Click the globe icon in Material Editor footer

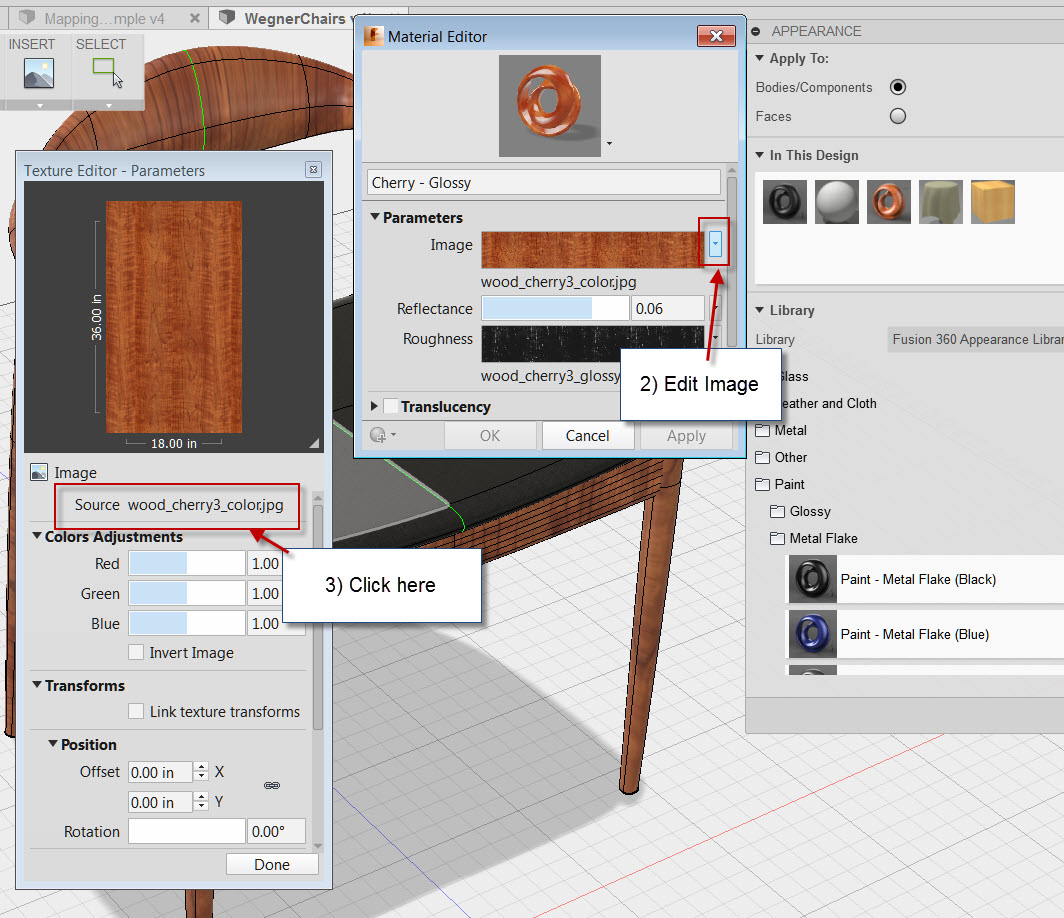click(380, 435)
